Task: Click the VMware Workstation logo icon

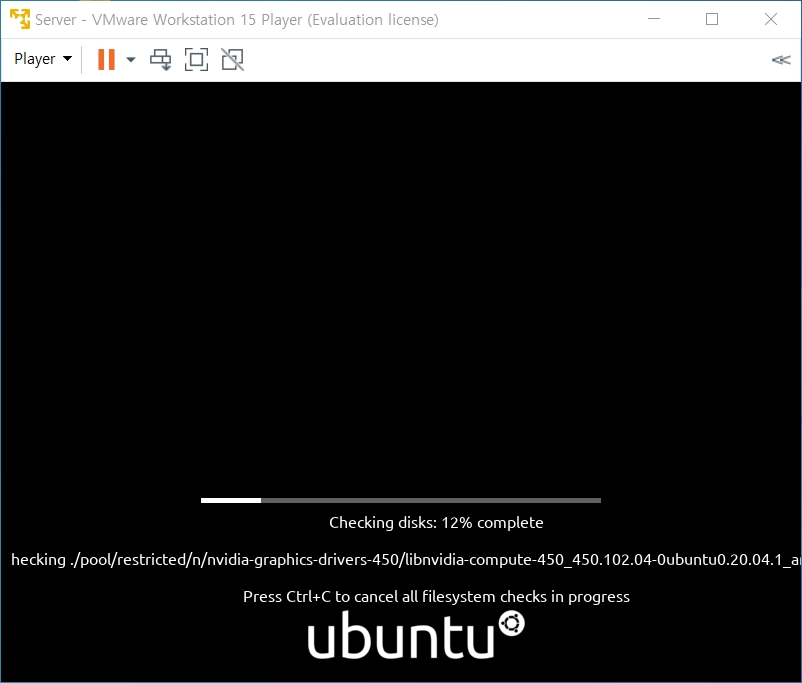Action: [20, 19]
